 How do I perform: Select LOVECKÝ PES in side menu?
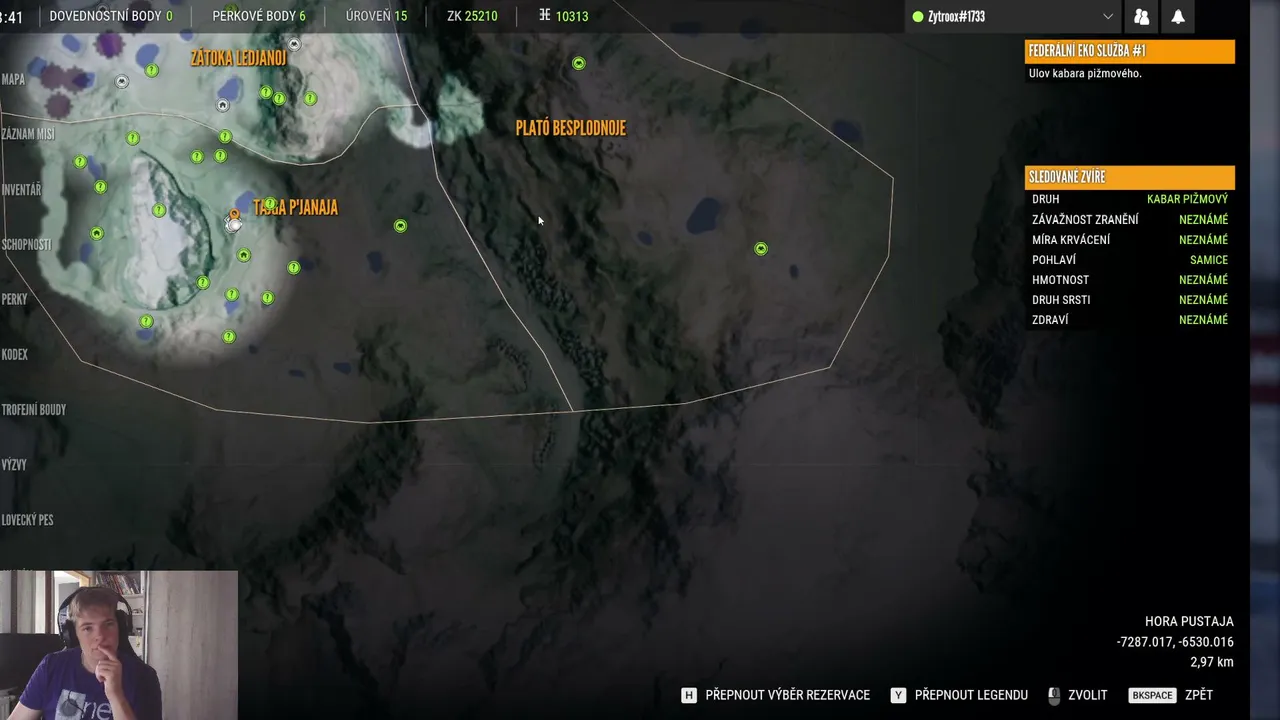(27, 520)
